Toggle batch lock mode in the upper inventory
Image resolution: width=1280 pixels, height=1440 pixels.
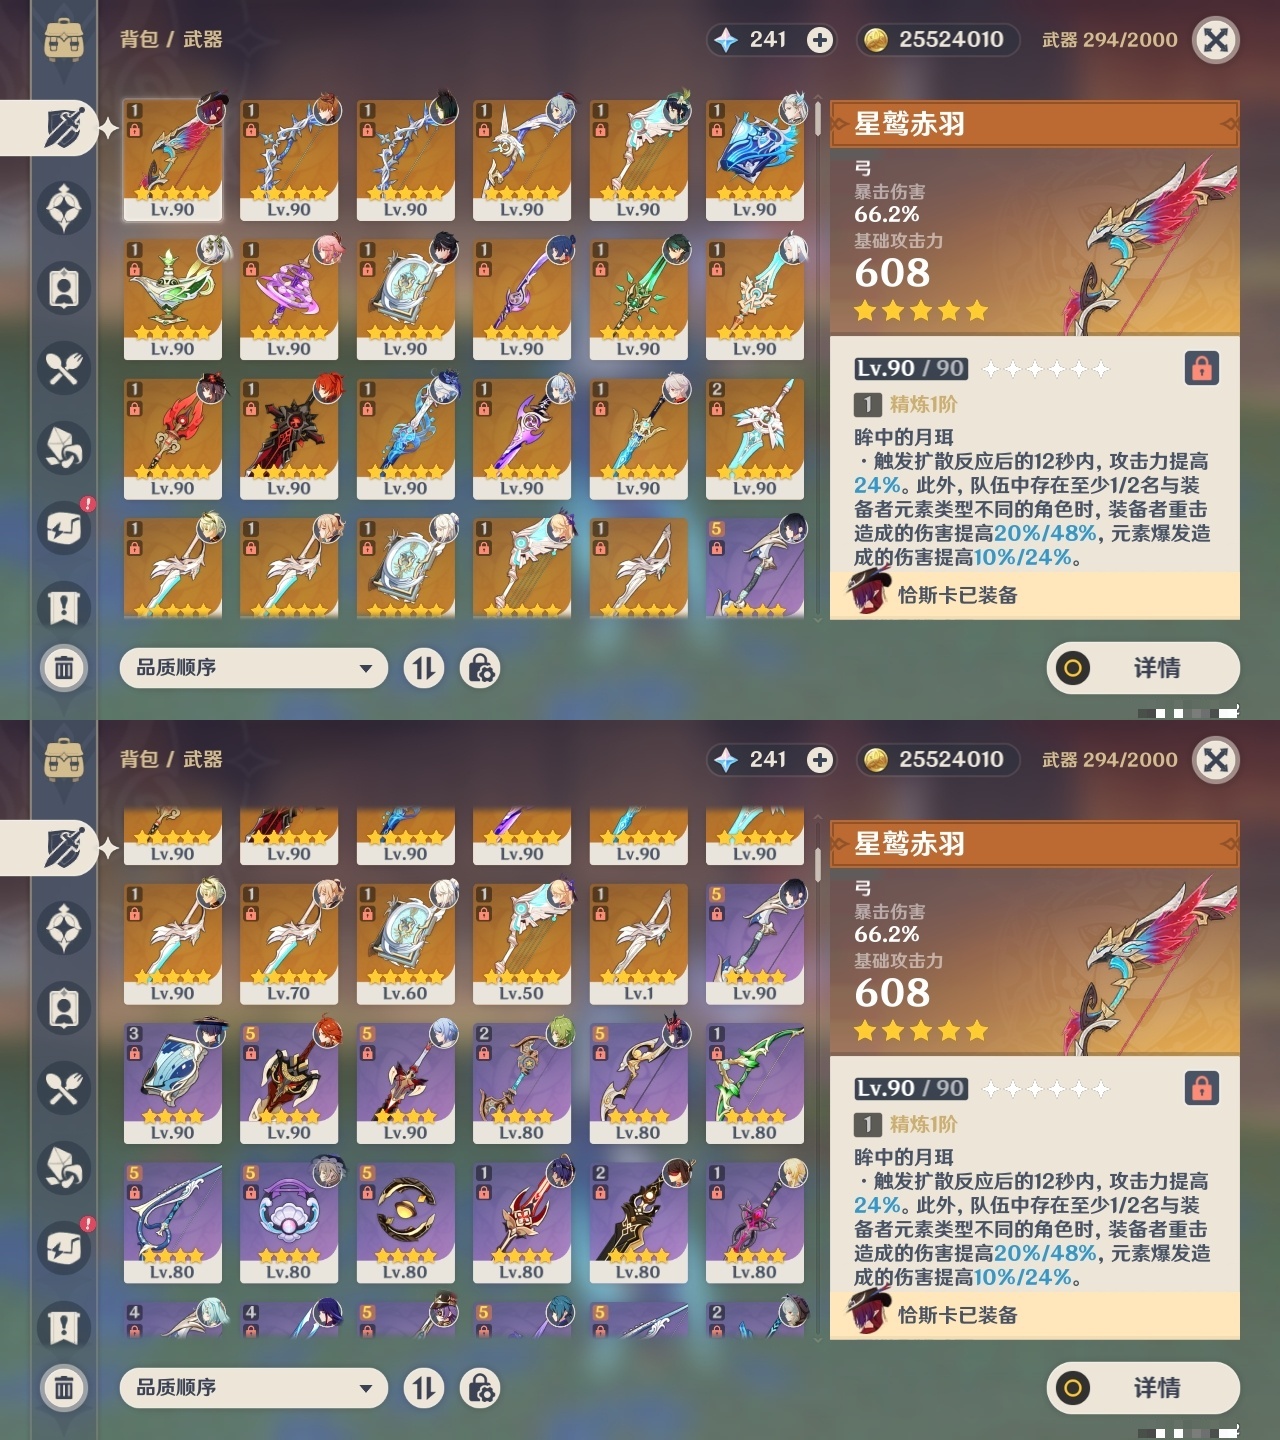(x=480, y=668)
